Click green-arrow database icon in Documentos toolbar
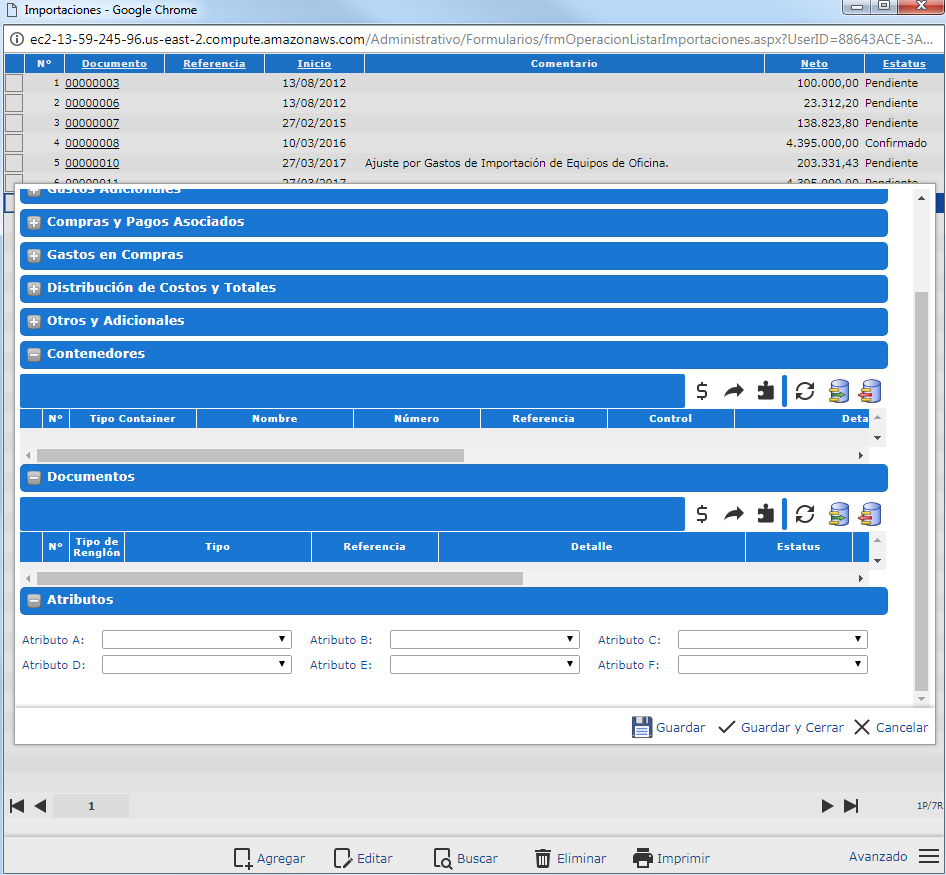This screenshot has height=875, width=946. coord(839,514)
